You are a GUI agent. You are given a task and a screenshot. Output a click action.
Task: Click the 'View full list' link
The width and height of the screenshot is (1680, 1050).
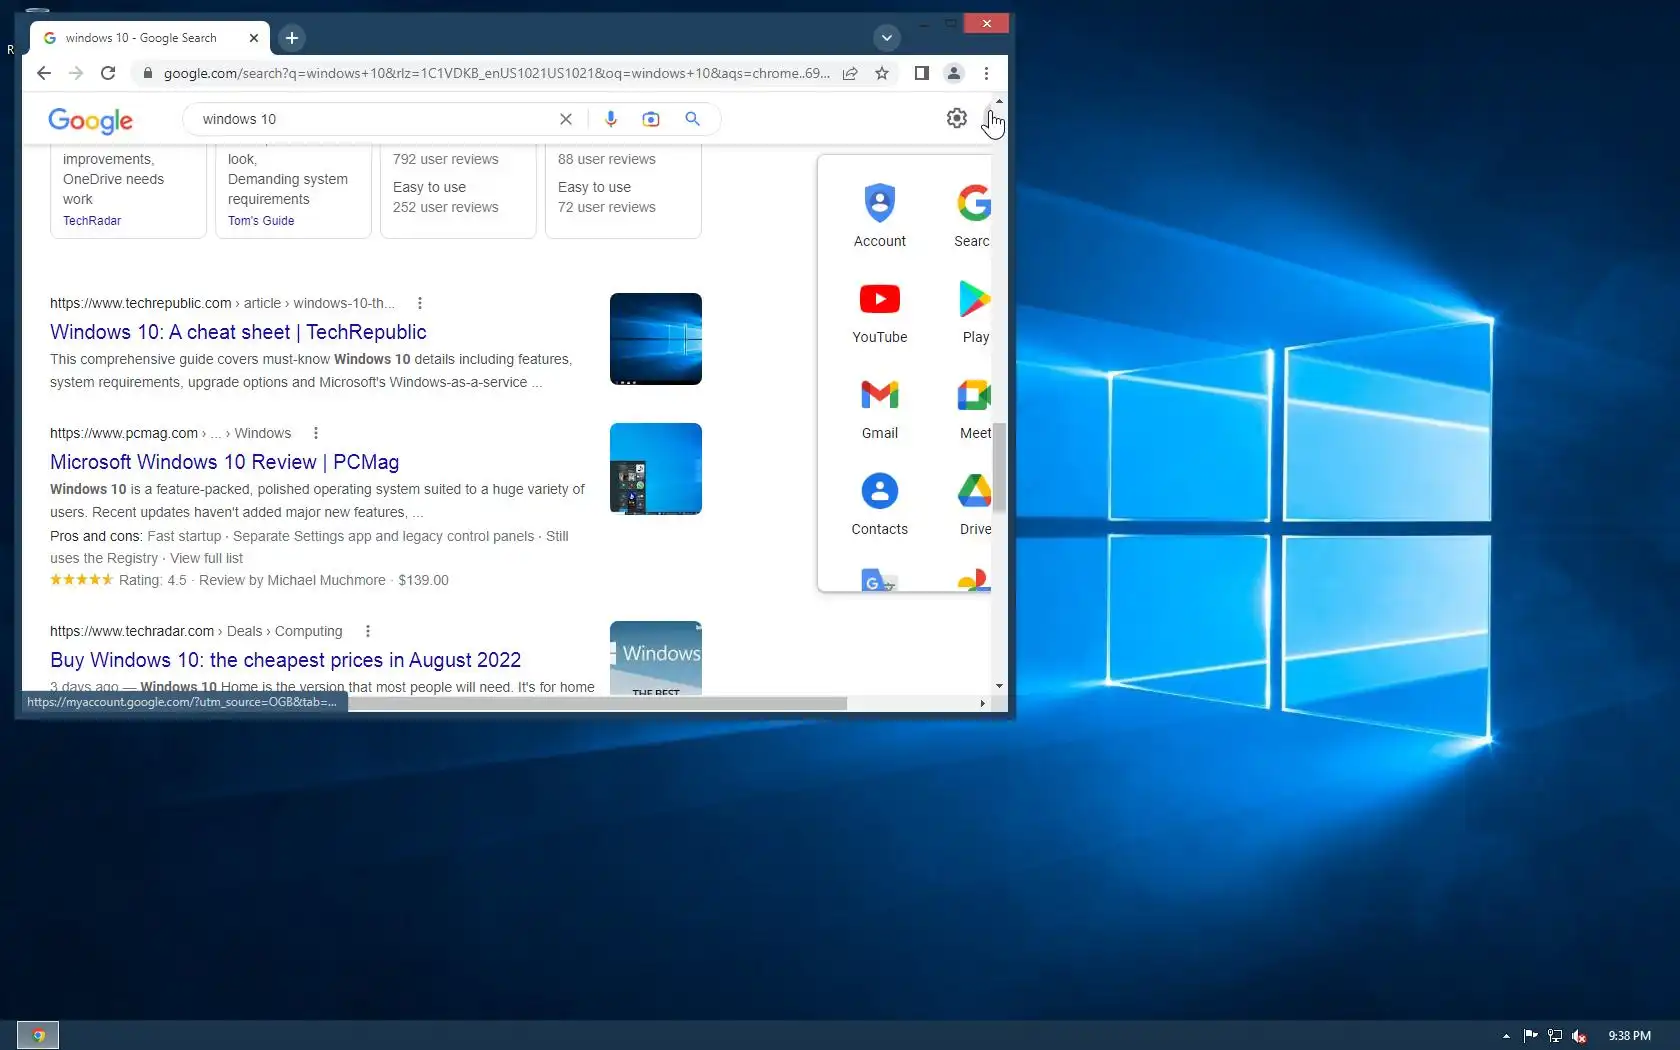[206, 558]
